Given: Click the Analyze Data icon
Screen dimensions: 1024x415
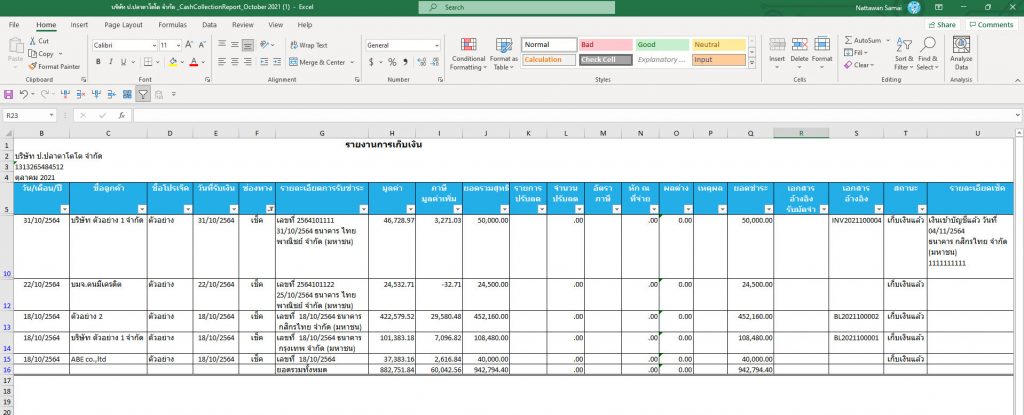Looking at the screenshot, I should point(961,55).
